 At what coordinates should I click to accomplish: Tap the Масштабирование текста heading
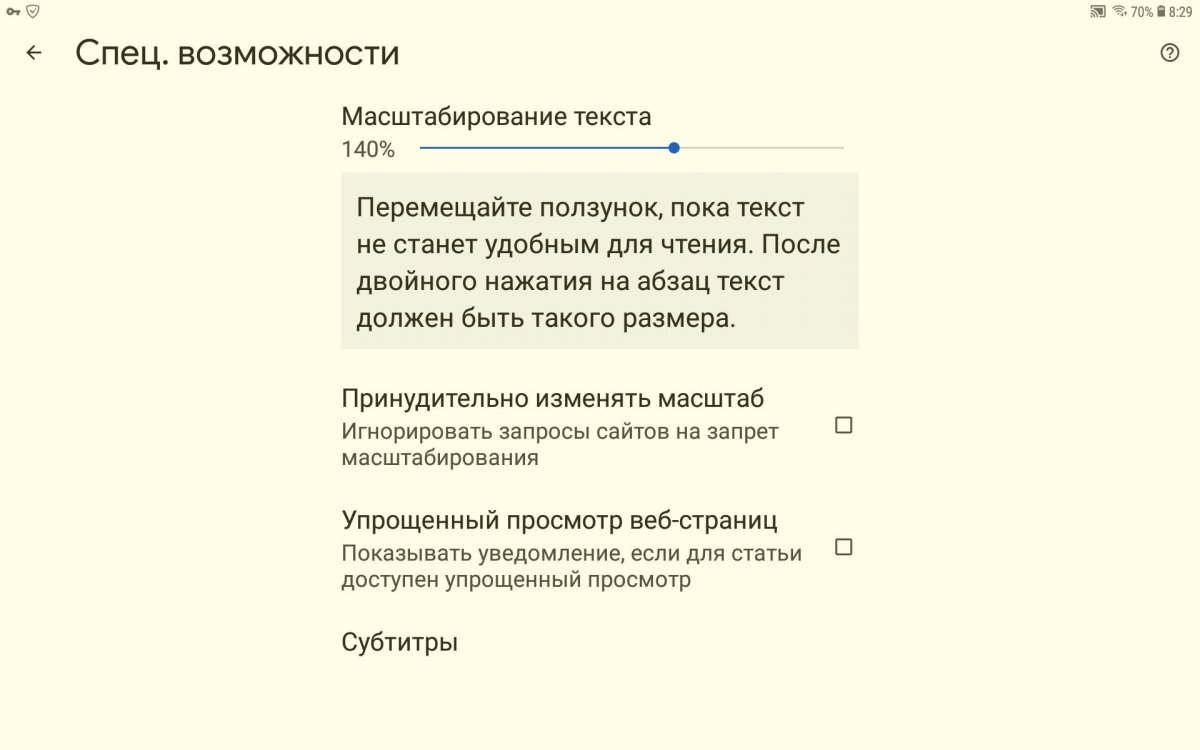(x=496, y=116)
